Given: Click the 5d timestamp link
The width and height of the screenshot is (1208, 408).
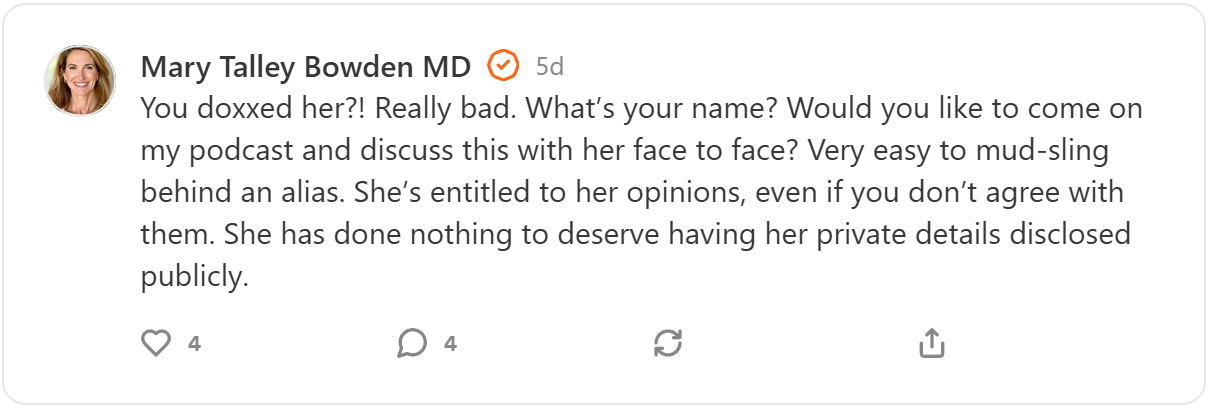Looking at the screenshot, I should point(550,67).
